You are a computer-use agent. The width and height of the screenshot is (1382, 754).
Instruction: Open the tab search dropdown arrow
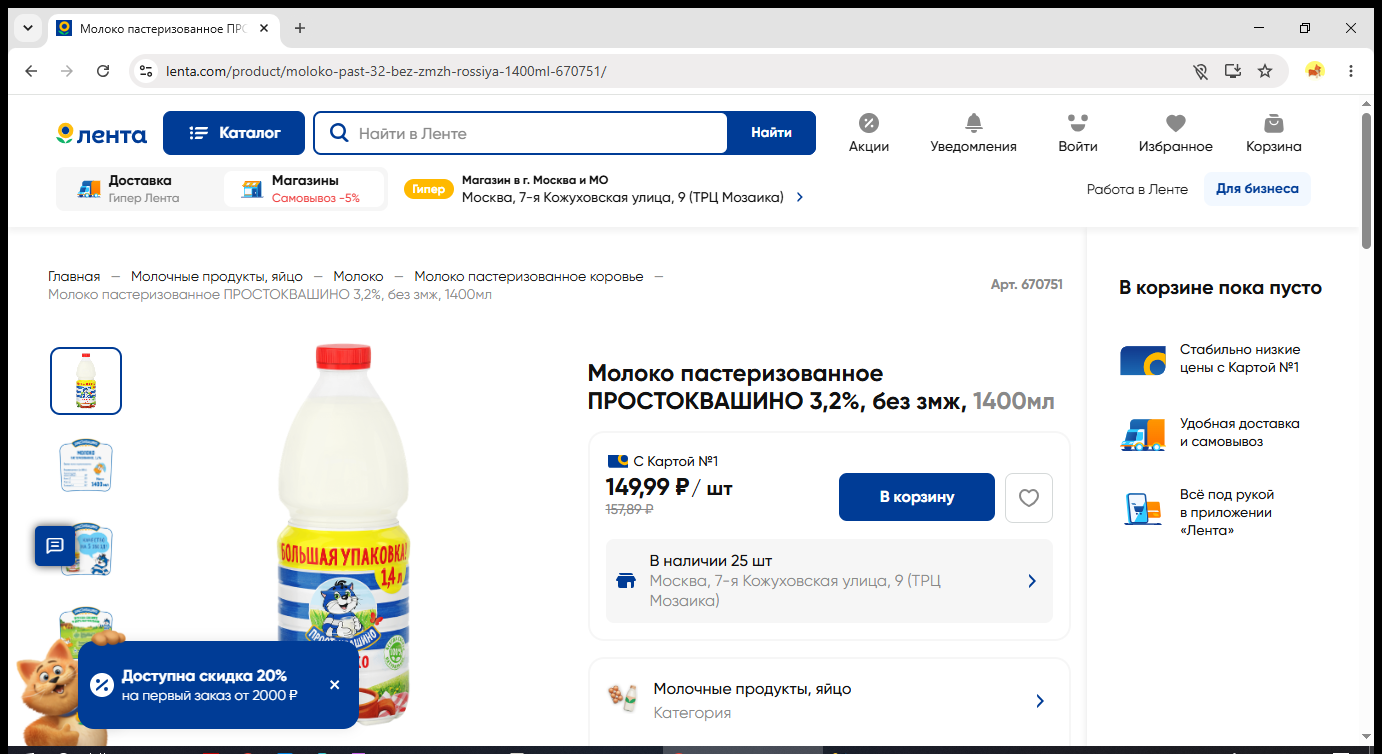click(26, 28)
